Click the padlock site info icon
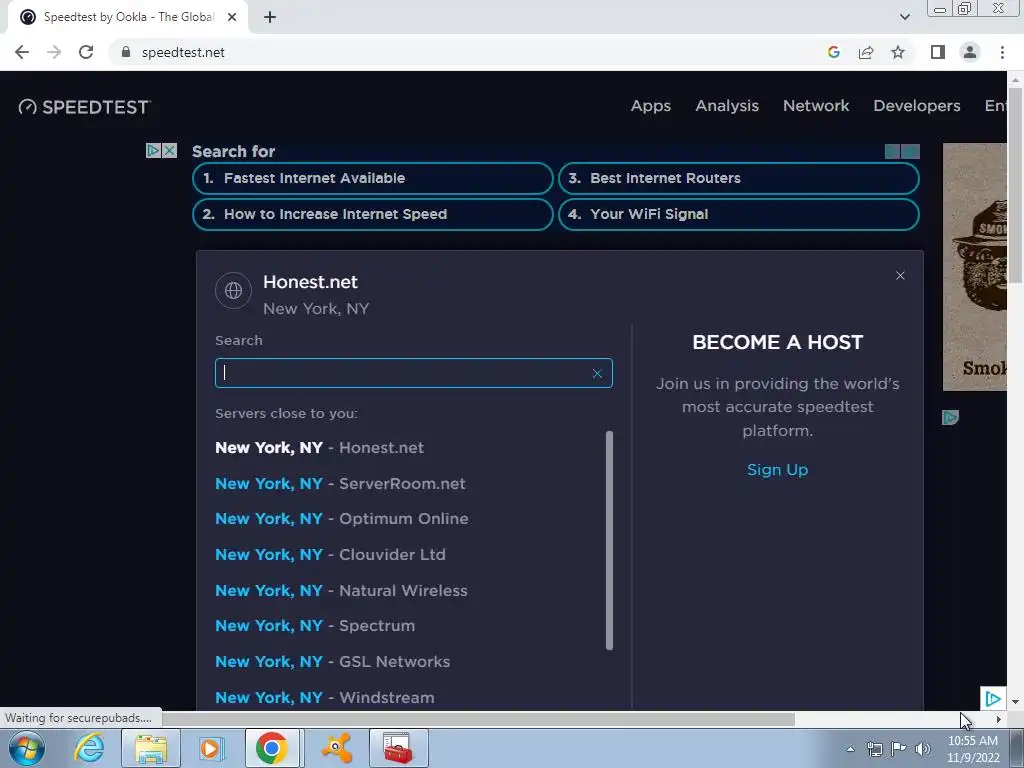 (x=126, y=52)
